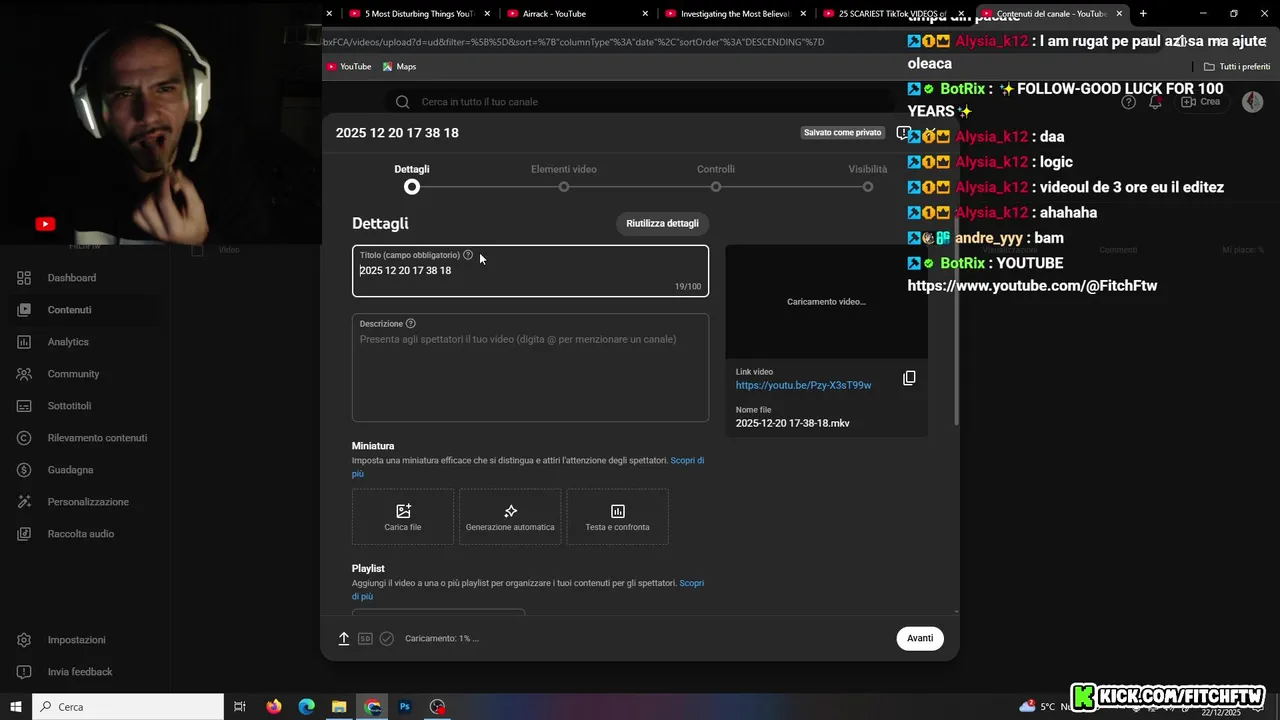The width and height of the screenshot is (1280, 720).
Task: Click Riutilizza dettagli button
Action: click(662, 223)
